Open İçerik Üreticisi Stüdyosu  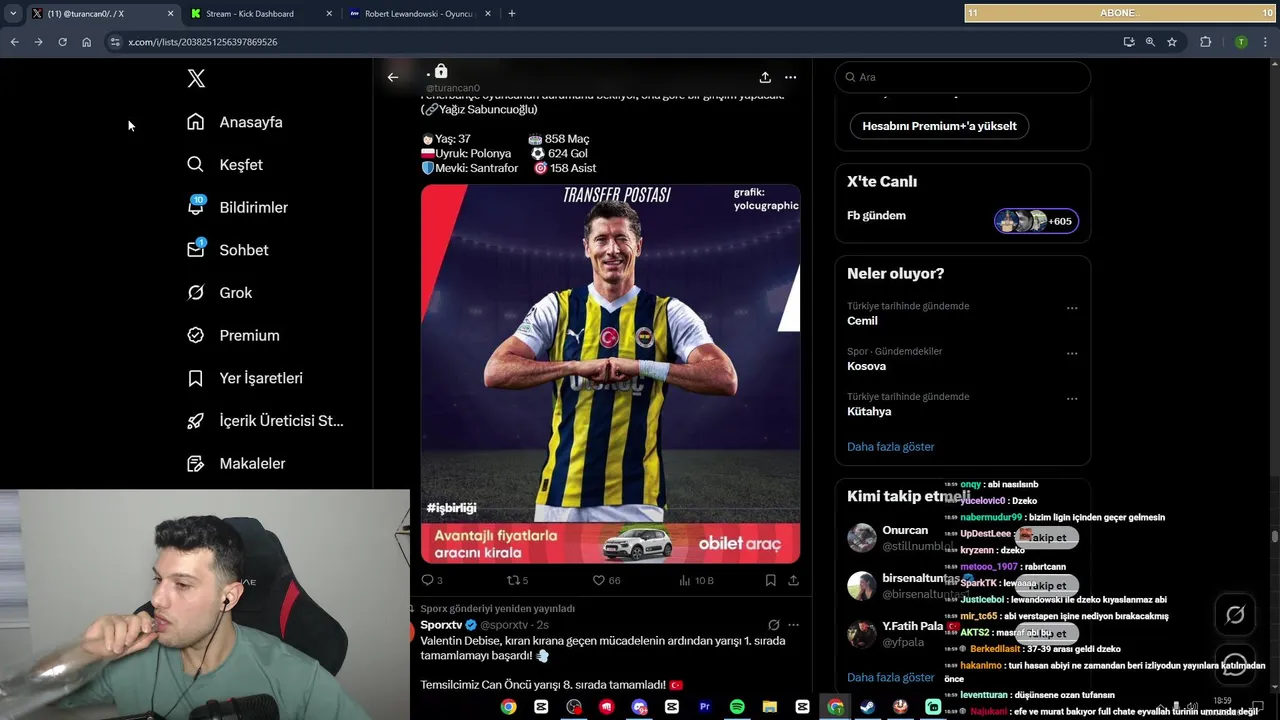tap(266, 421)
